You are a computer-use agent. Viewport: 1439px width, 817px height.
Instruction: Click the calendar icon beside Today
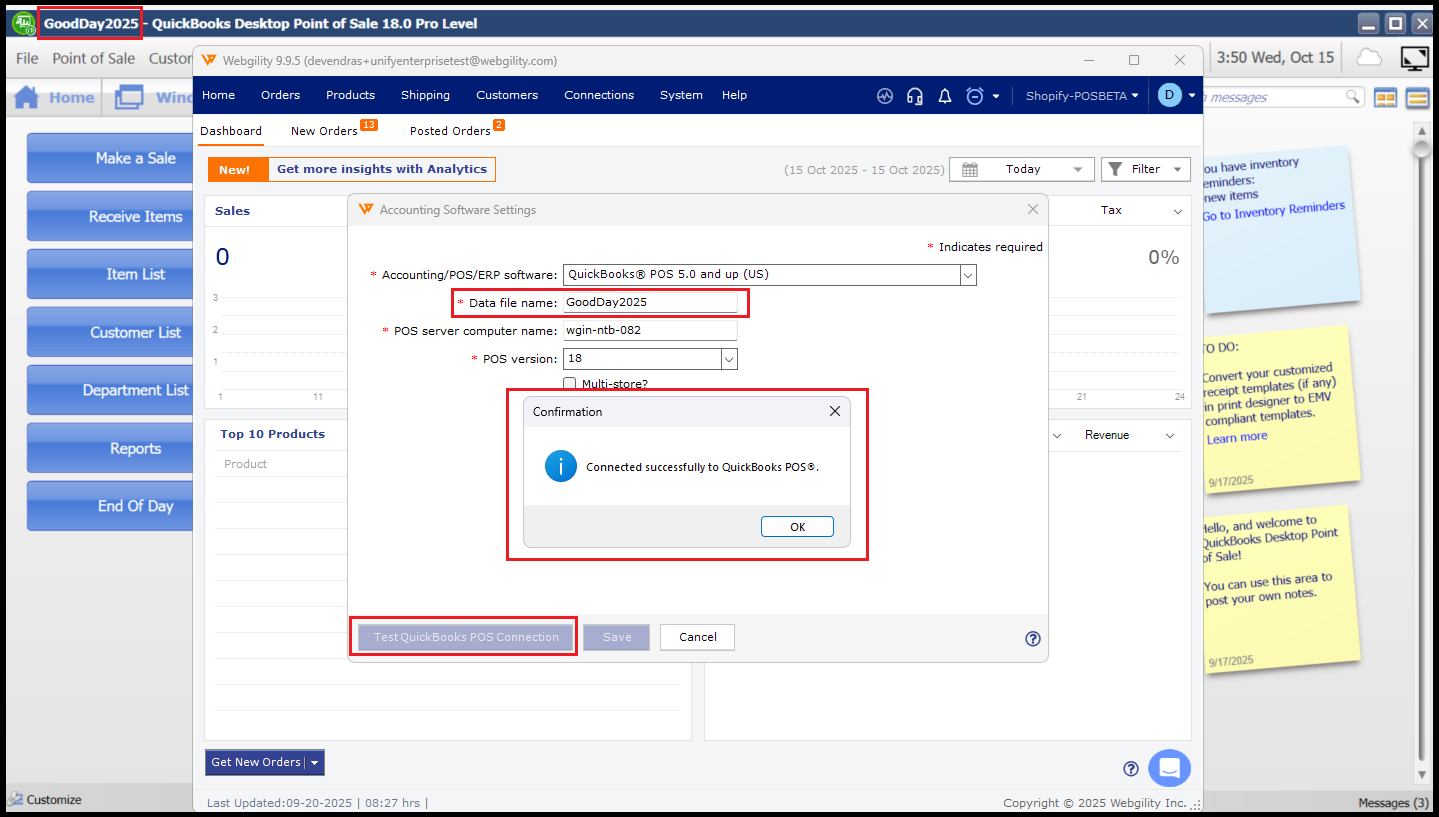[x=969, y=170]
